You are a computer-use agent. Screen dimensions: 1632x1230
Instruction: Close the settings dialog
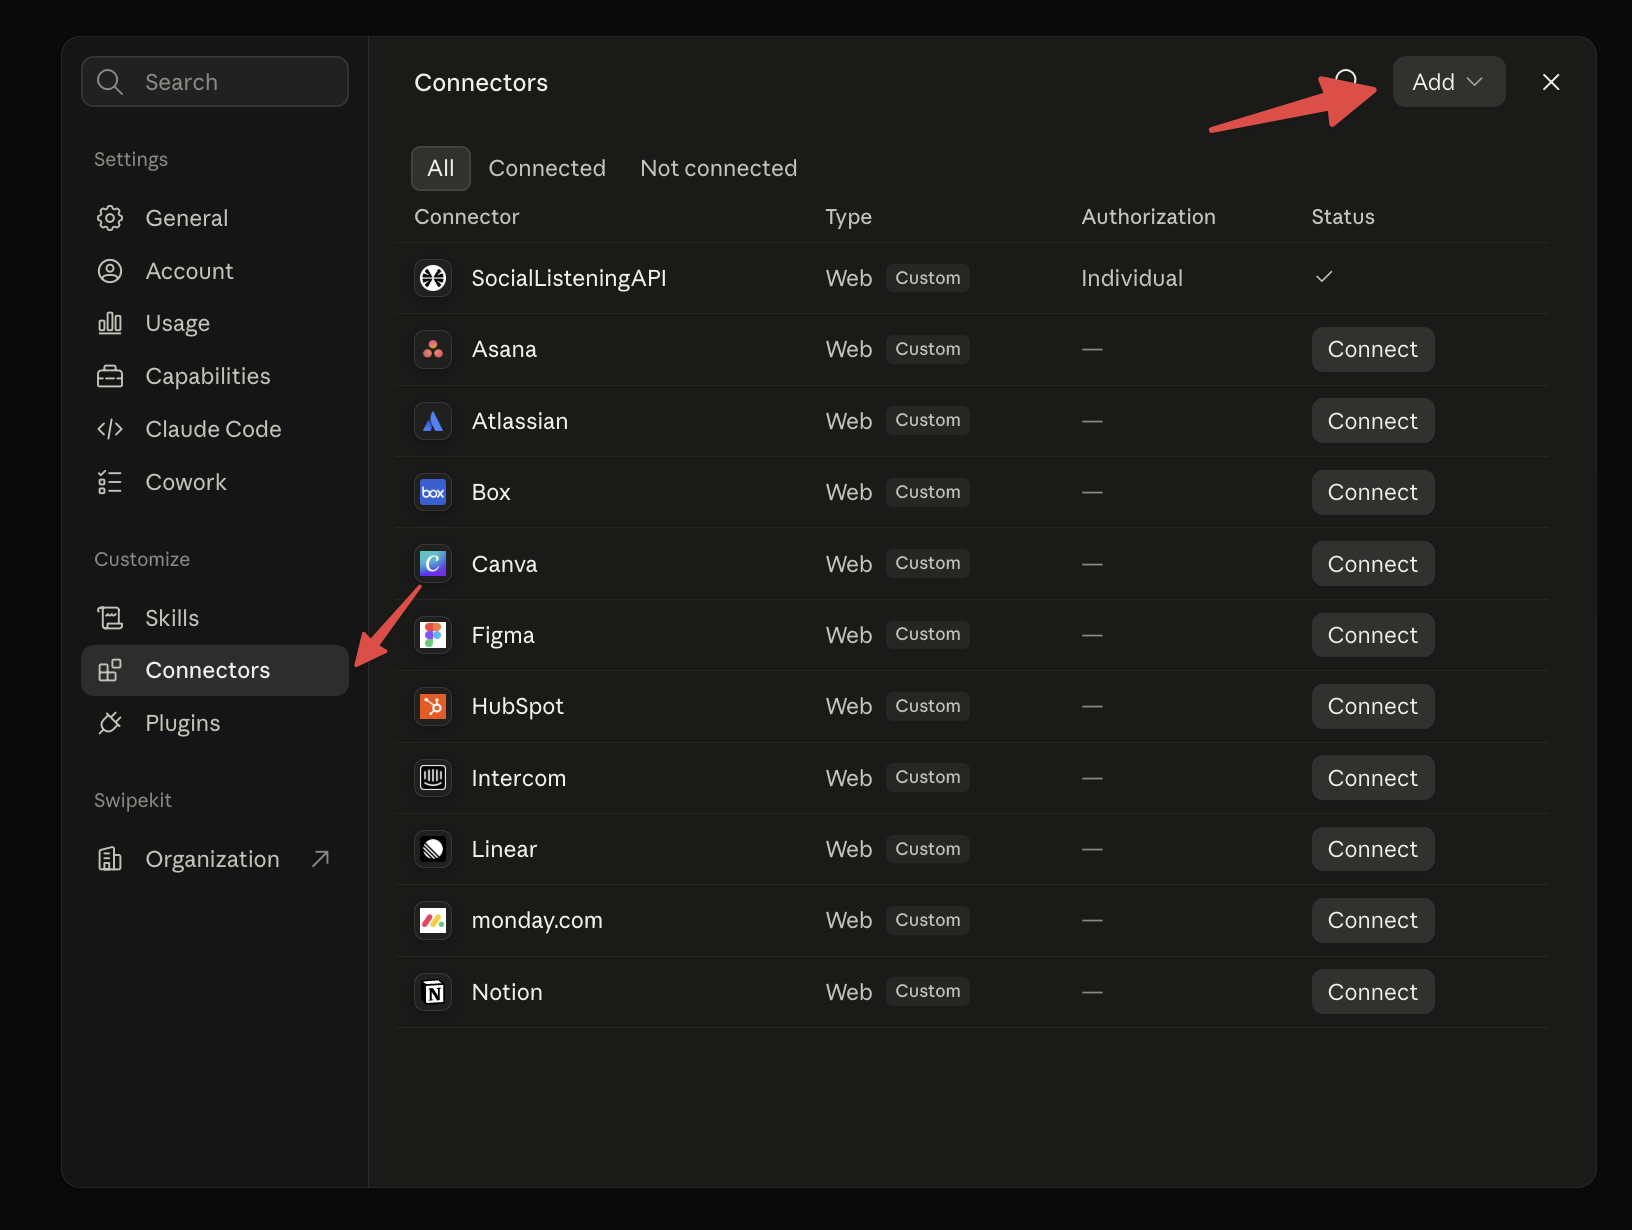1551,82
